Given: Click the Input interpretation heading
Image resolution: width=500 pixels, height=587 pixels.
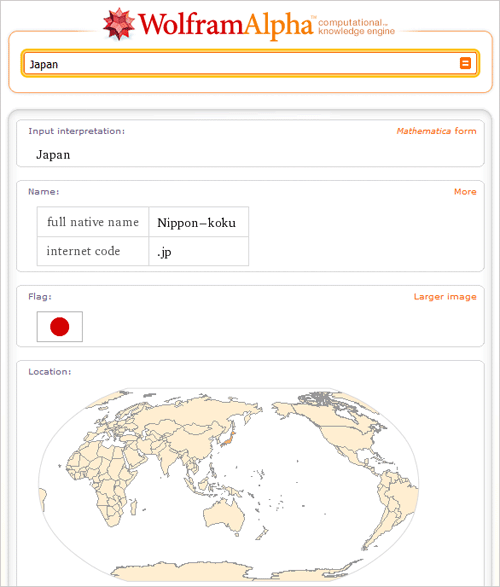Looking at the screenshot, I should (77, 131).
